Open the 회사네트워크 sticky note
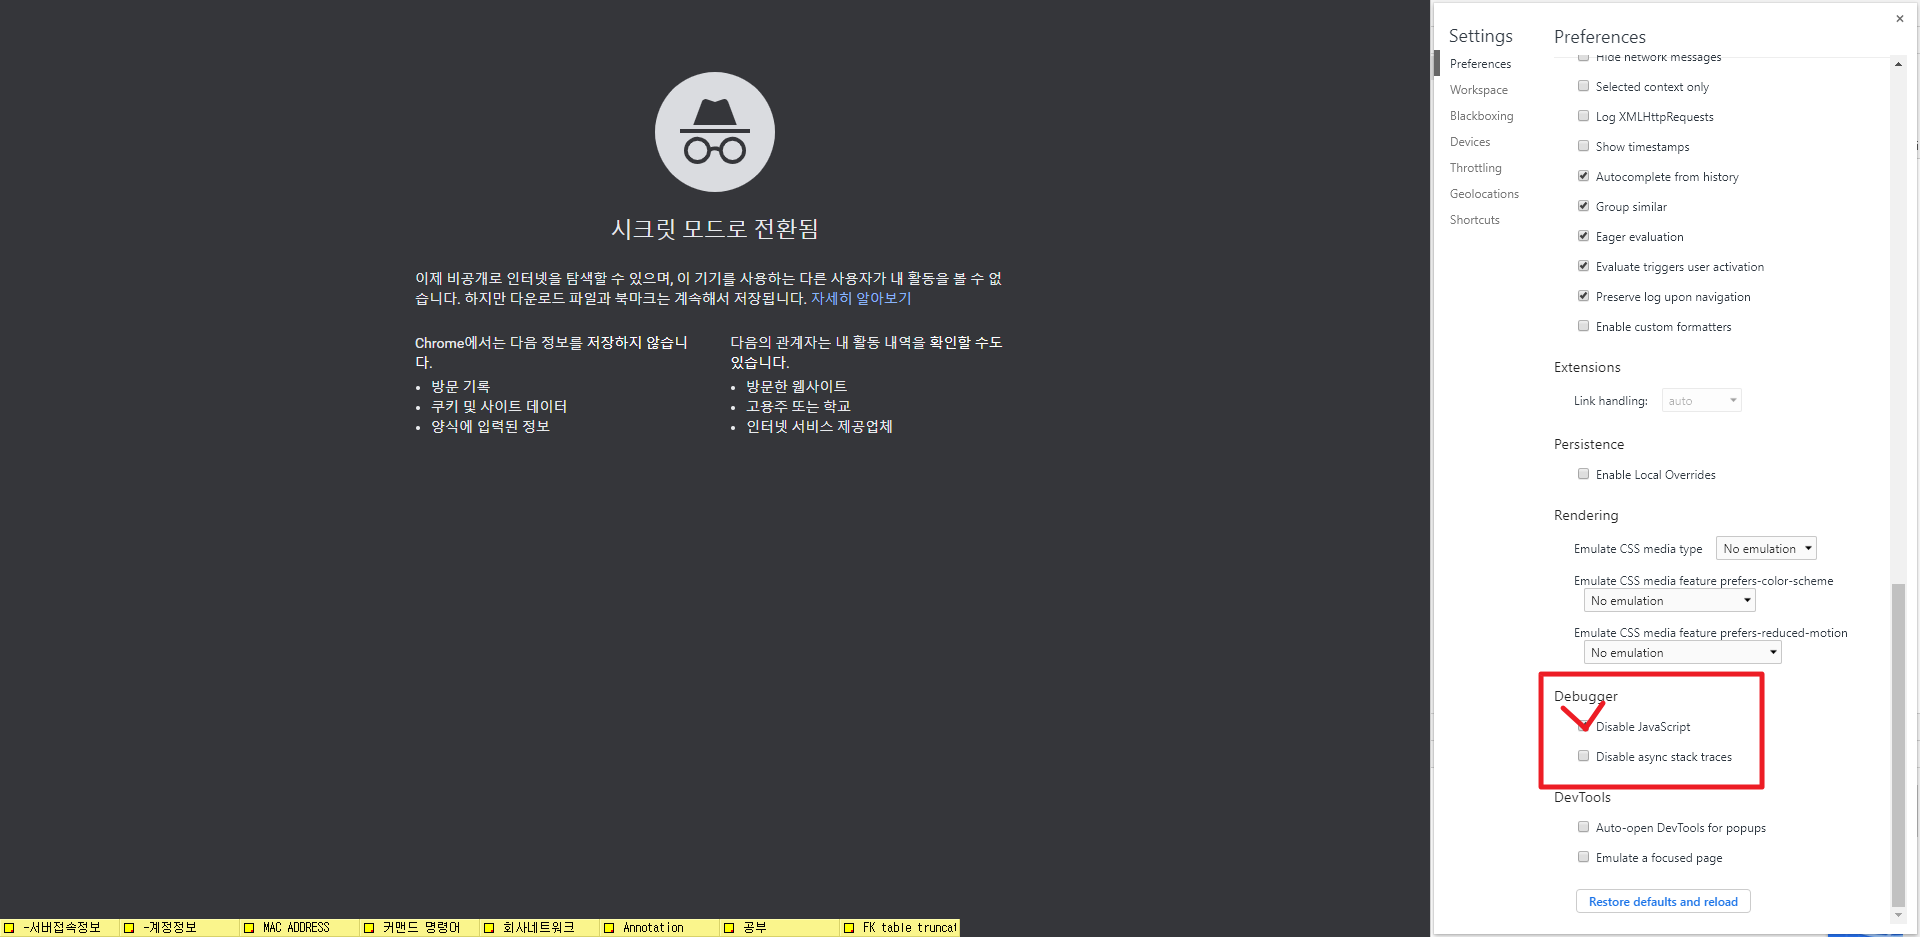1920x937 pixels. pyautogui.click(x=540, y=928)
